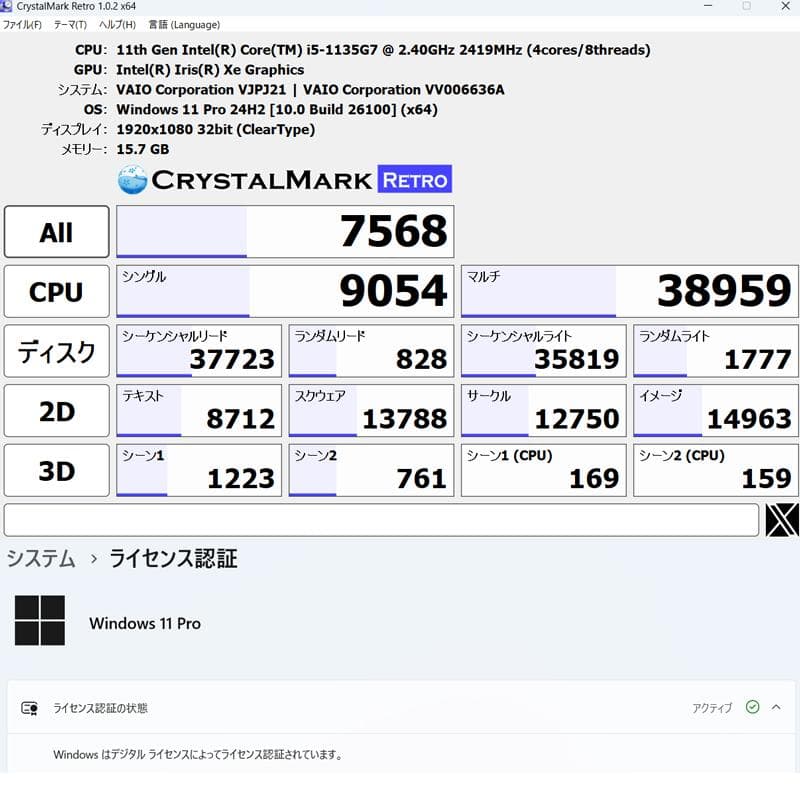The width and height of the screenshot is (800, 800).
Task: Open the テーマ(T) menu
Action: [70, 24]
